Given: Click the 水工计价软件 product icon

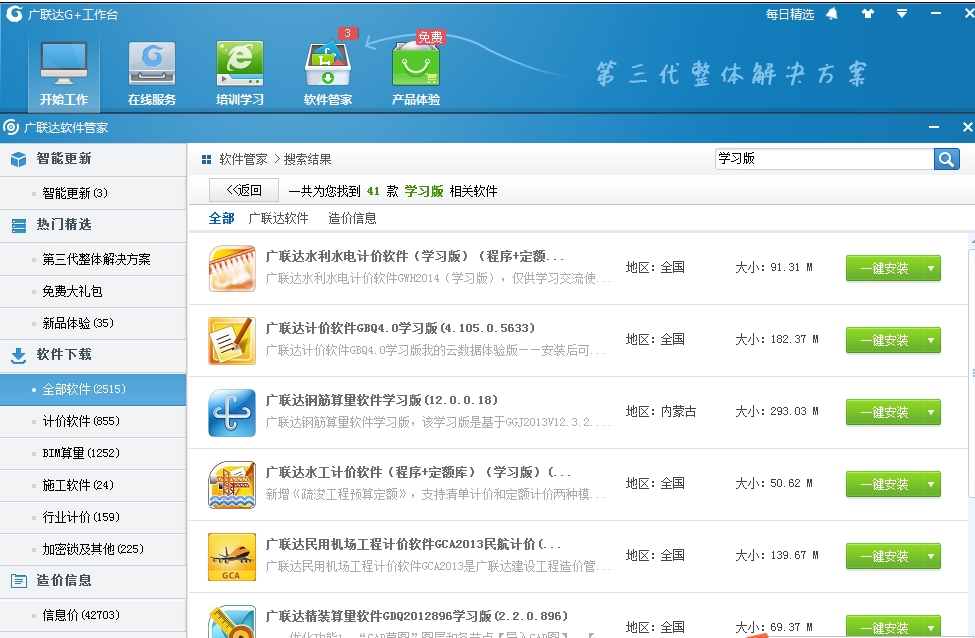Looking at the screenshot, I should [x=232, y=485].
